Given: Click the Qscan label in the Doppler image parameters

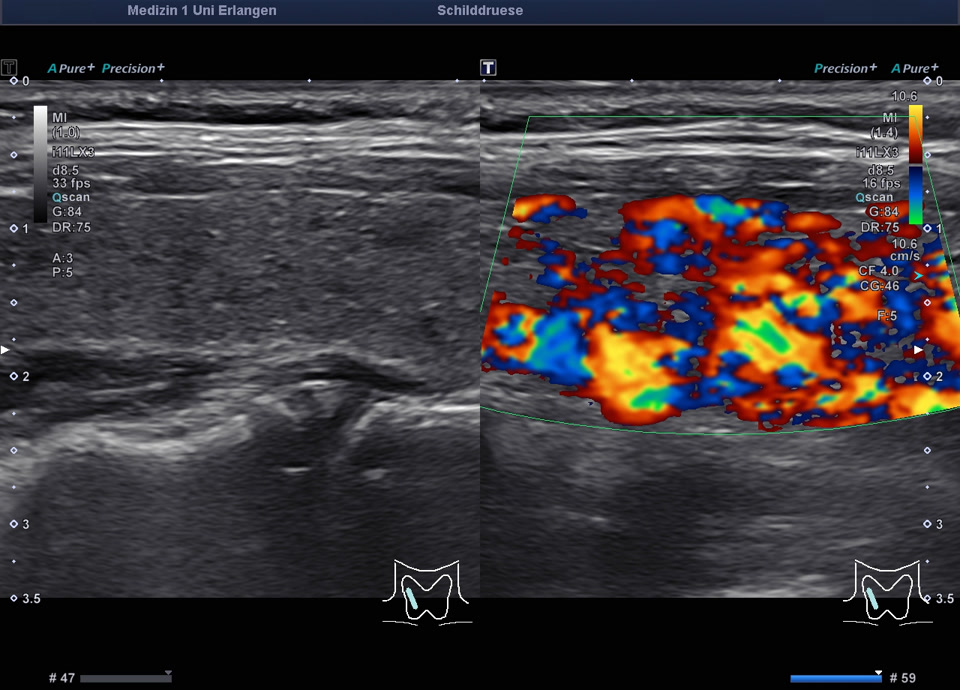Looking at the screenshot, I should pyautogui.click(x=876, y=197).
